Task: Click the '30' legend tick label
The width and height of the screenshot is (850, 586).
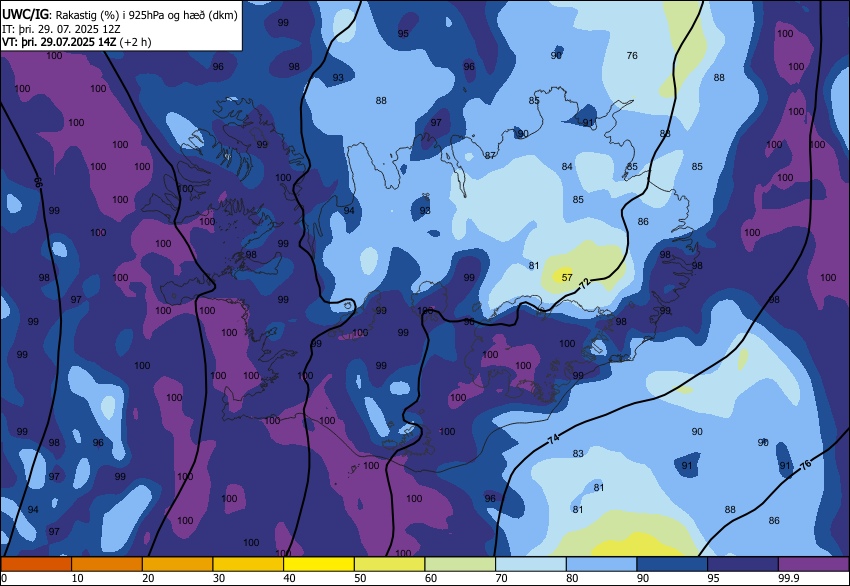Action: click(x=218, y=578)
